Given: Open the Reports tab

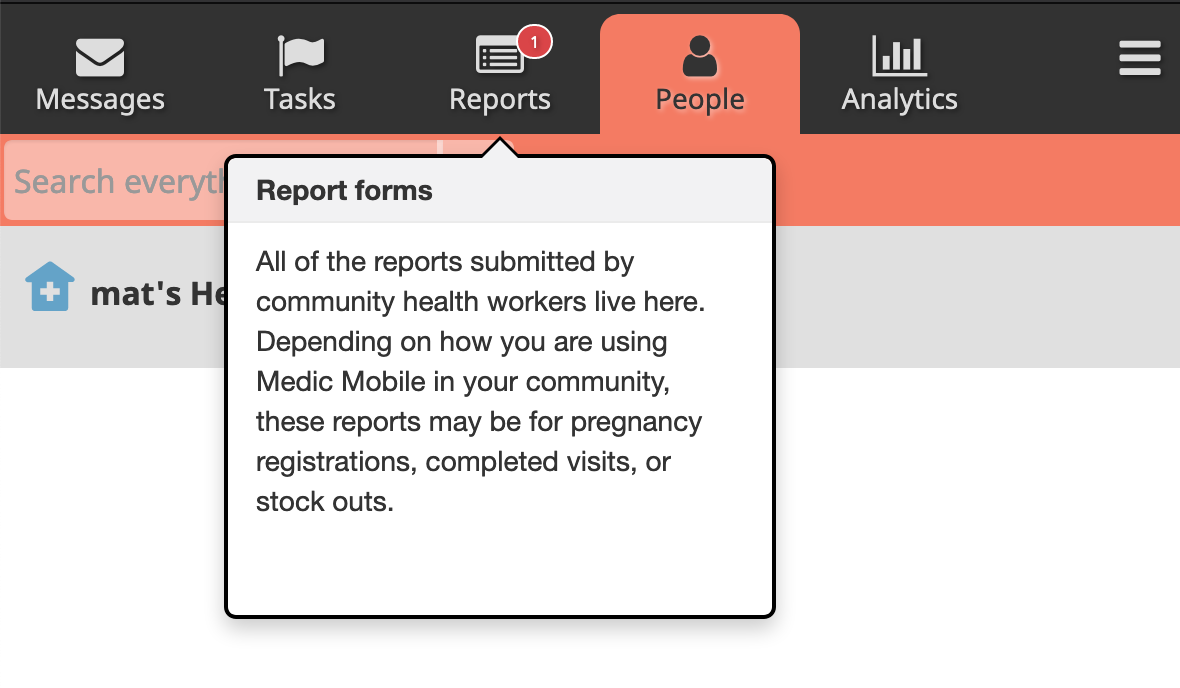Looking at the screenshot, I should coord(500,75).
